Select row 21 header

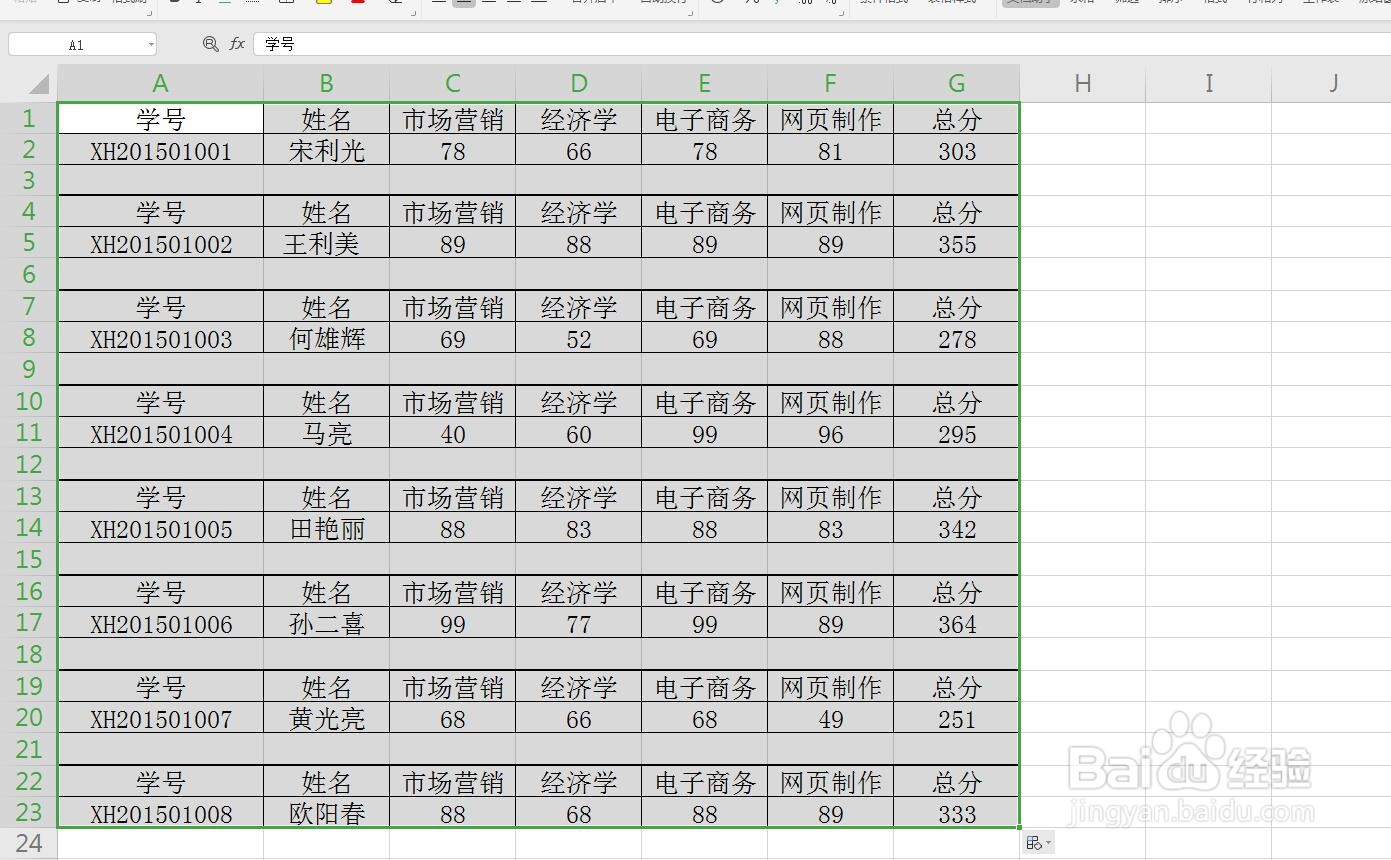click(29, 750)
